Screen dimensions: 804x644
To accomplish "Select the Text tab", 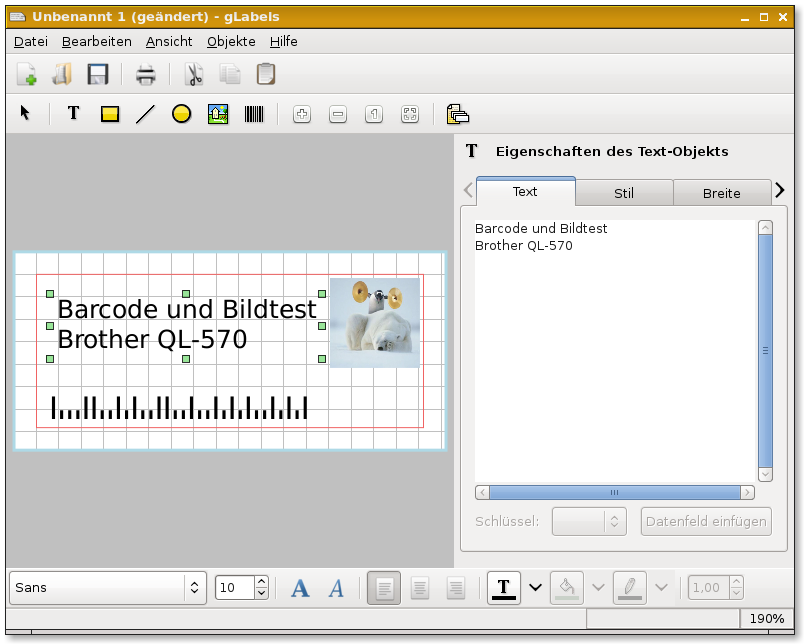I will [x=526, y=192].
